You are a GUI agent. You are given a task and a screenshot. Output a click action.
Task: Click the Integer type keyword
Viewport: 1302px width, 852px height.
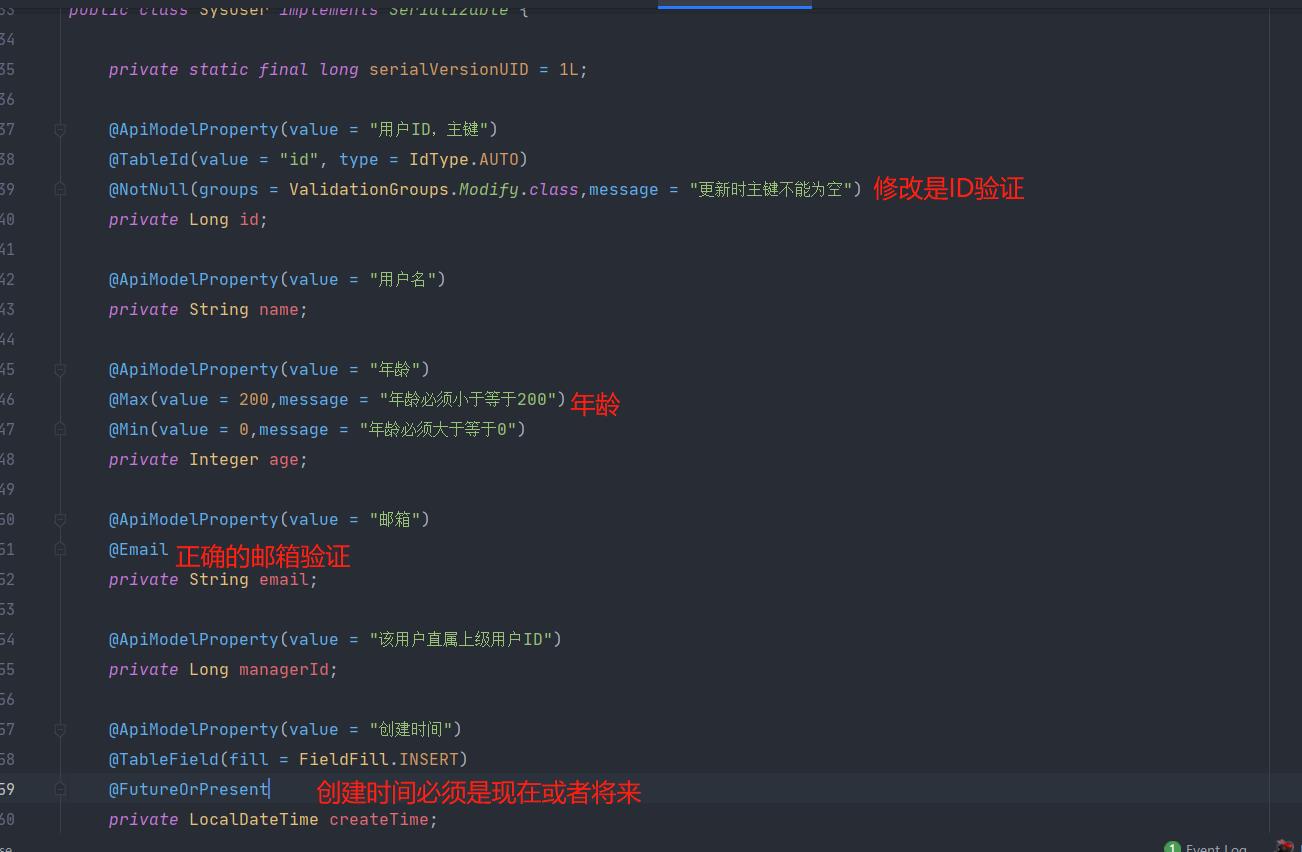click(224, 459)
